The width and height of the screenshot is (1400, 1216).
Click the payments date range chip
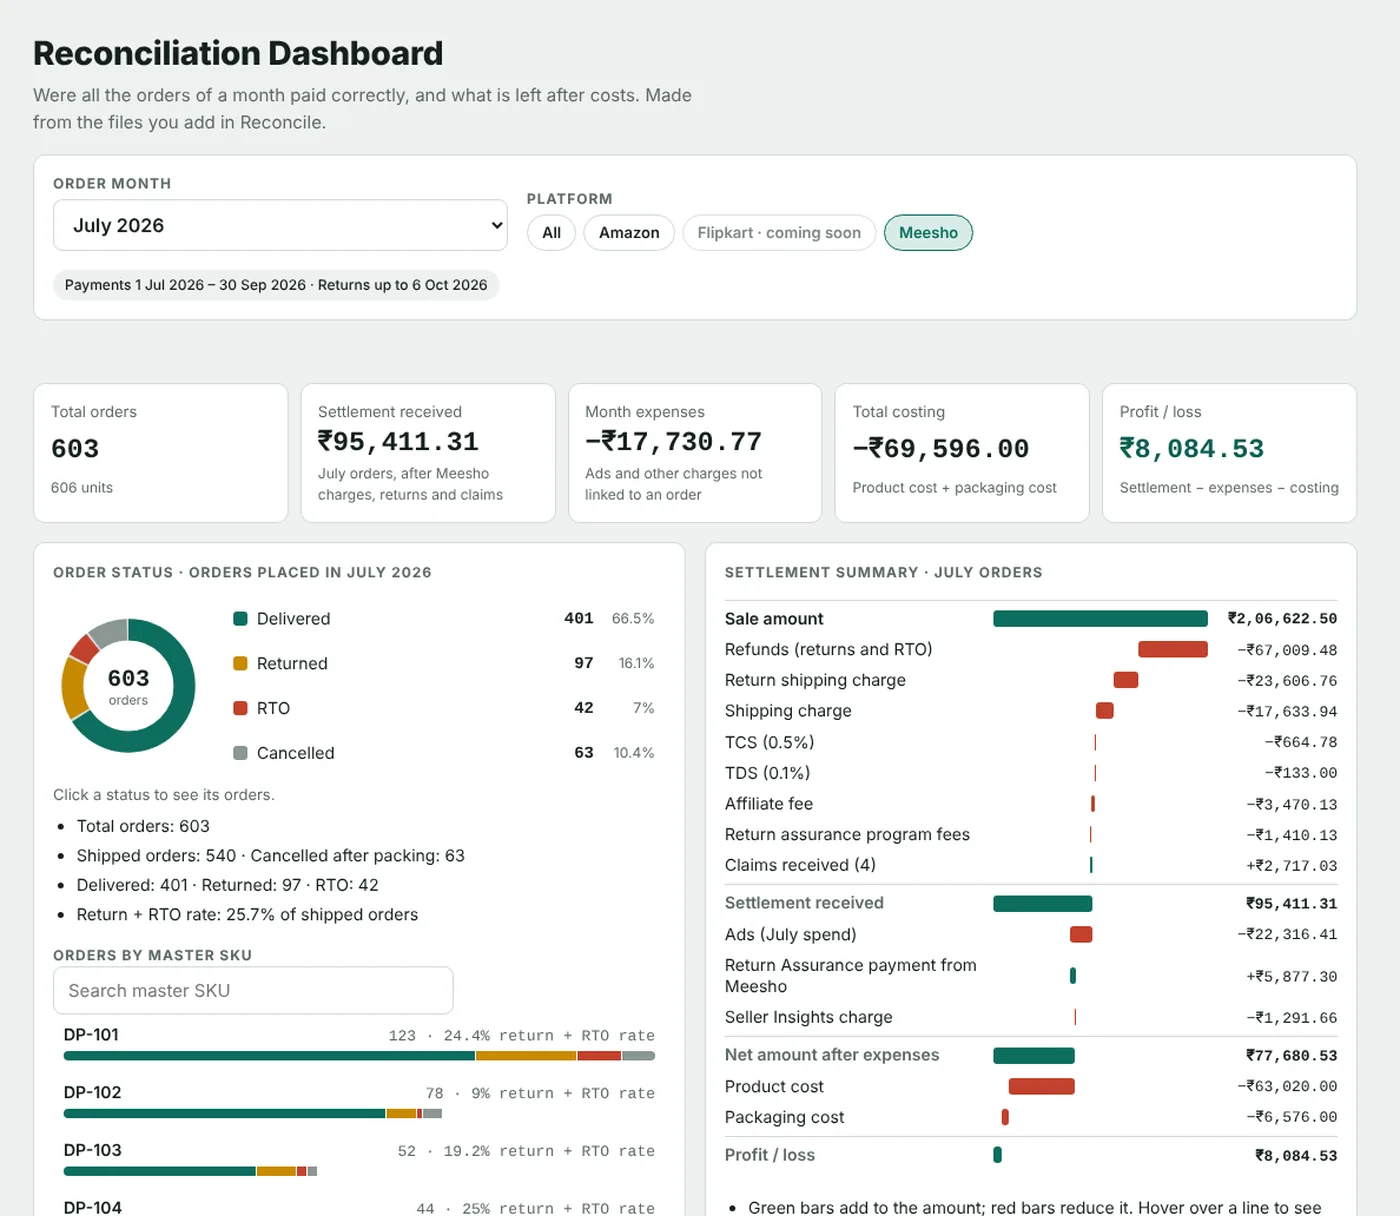276,285
